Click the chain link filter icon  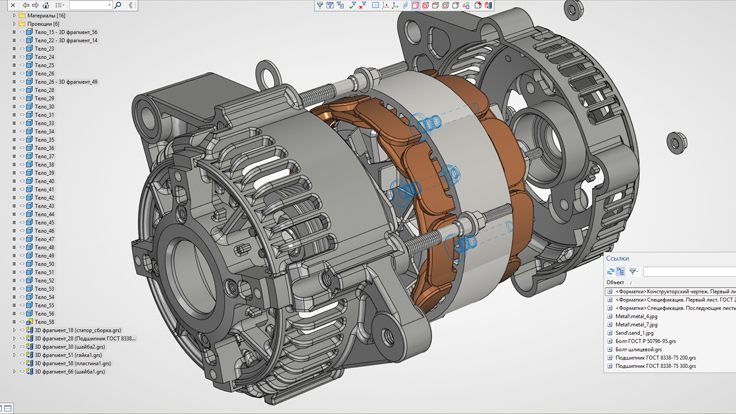point(406,5)
